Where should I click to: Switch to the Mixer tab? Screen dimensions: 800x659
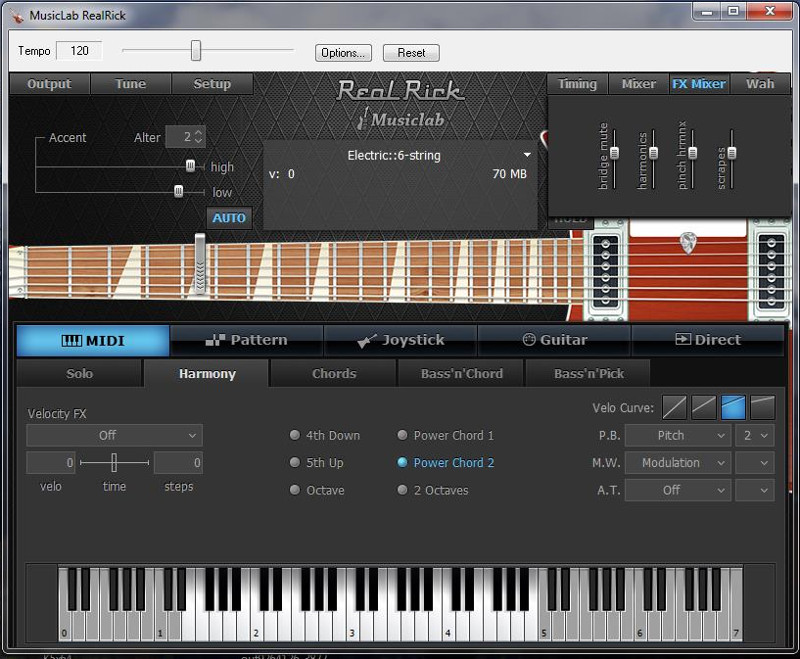639,84
